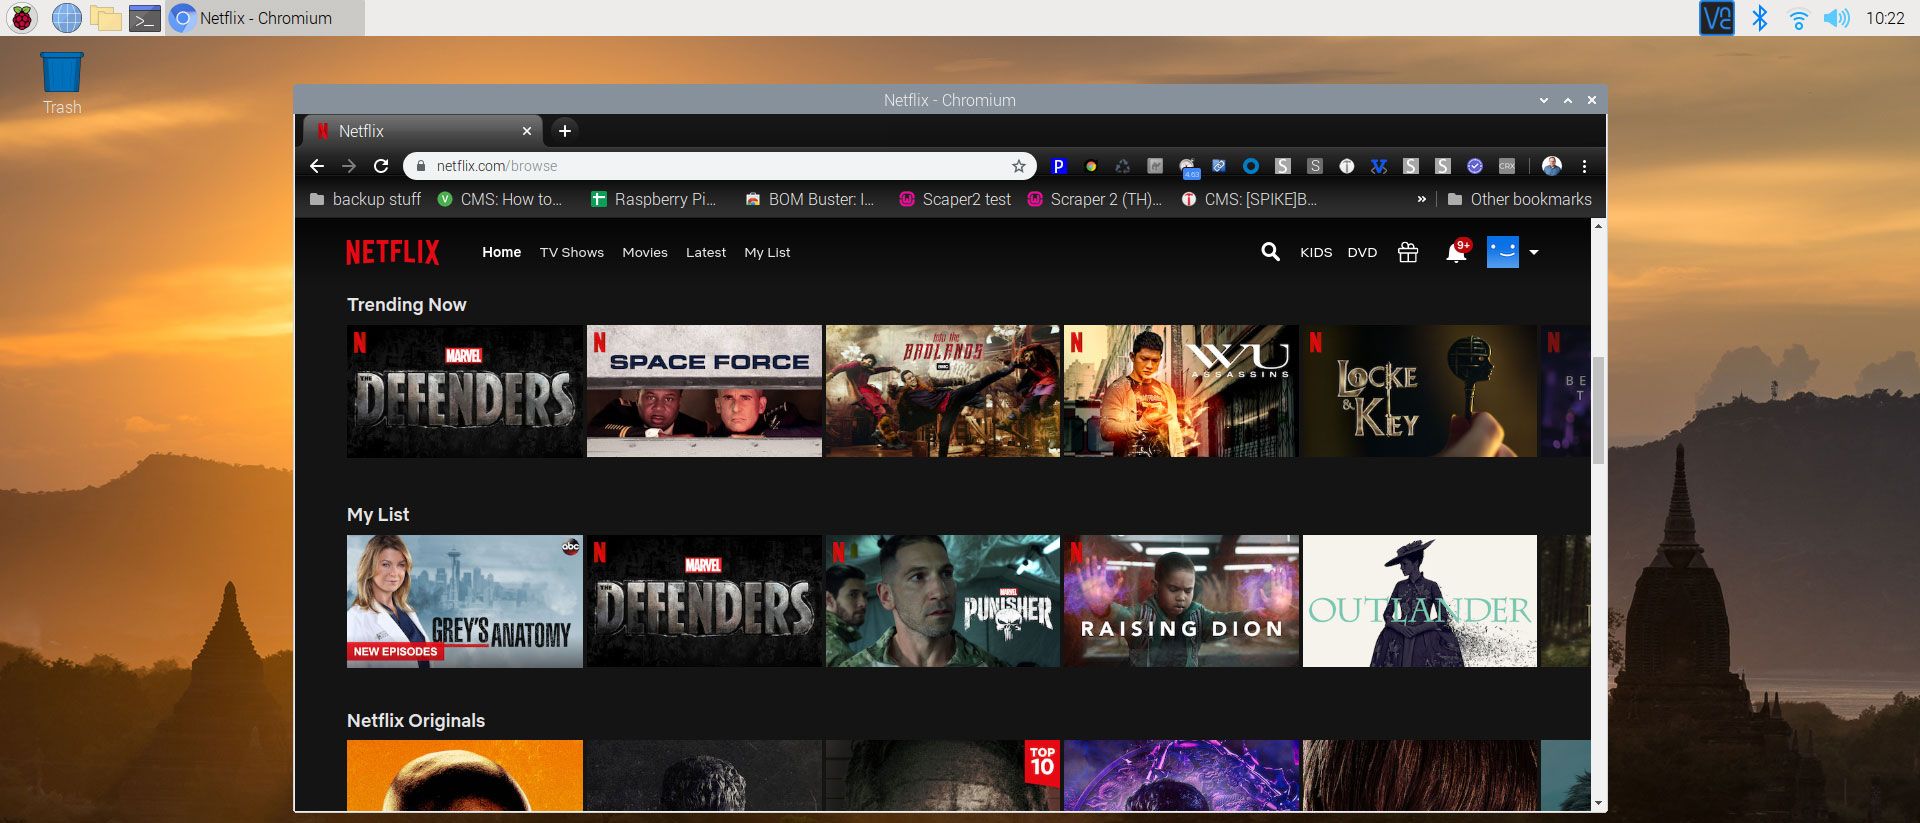Viewport: 1920px width, 823px height.
Task: Click the browser forward arrow
Action: click(x=349, y=166)
